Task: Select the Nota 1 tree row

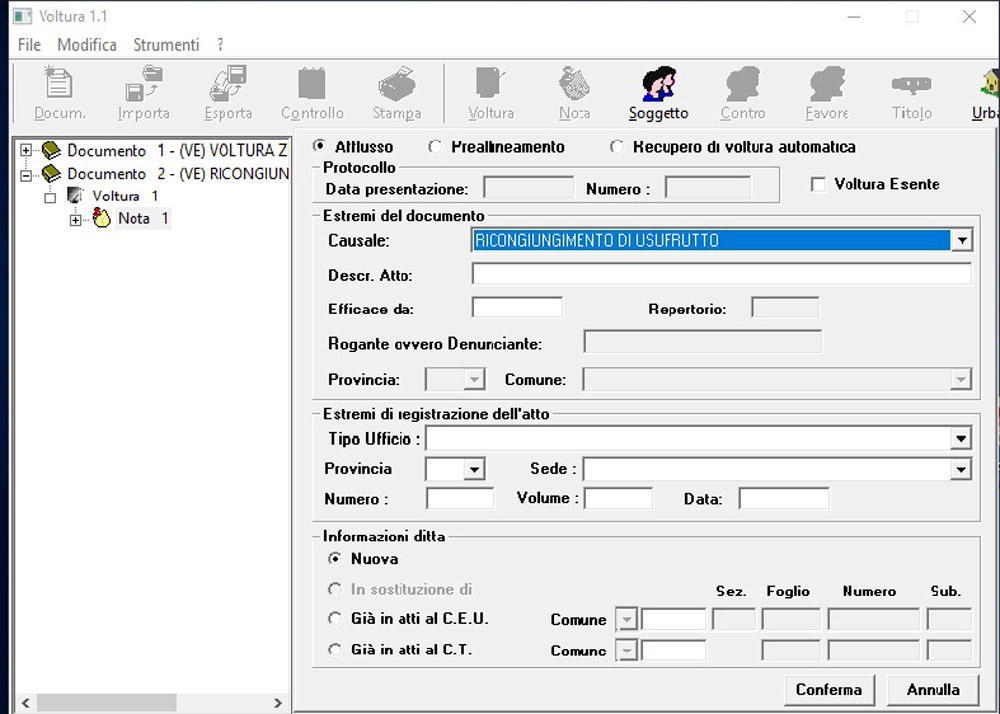Action: click(x=143, y=218)
